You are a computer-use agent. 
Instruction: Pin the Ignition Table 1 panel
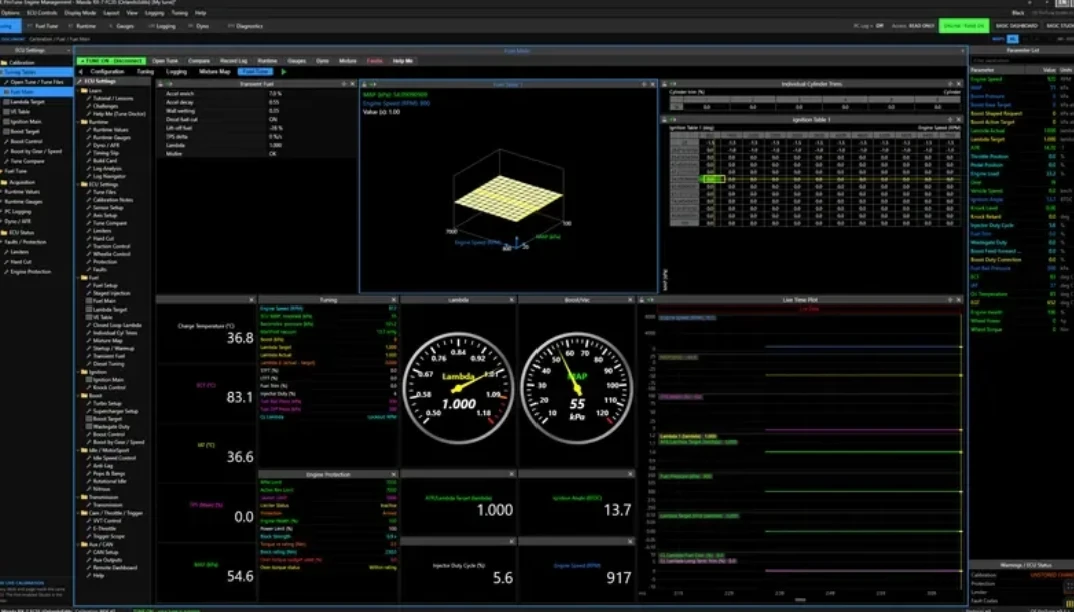[x=950, y=120]
